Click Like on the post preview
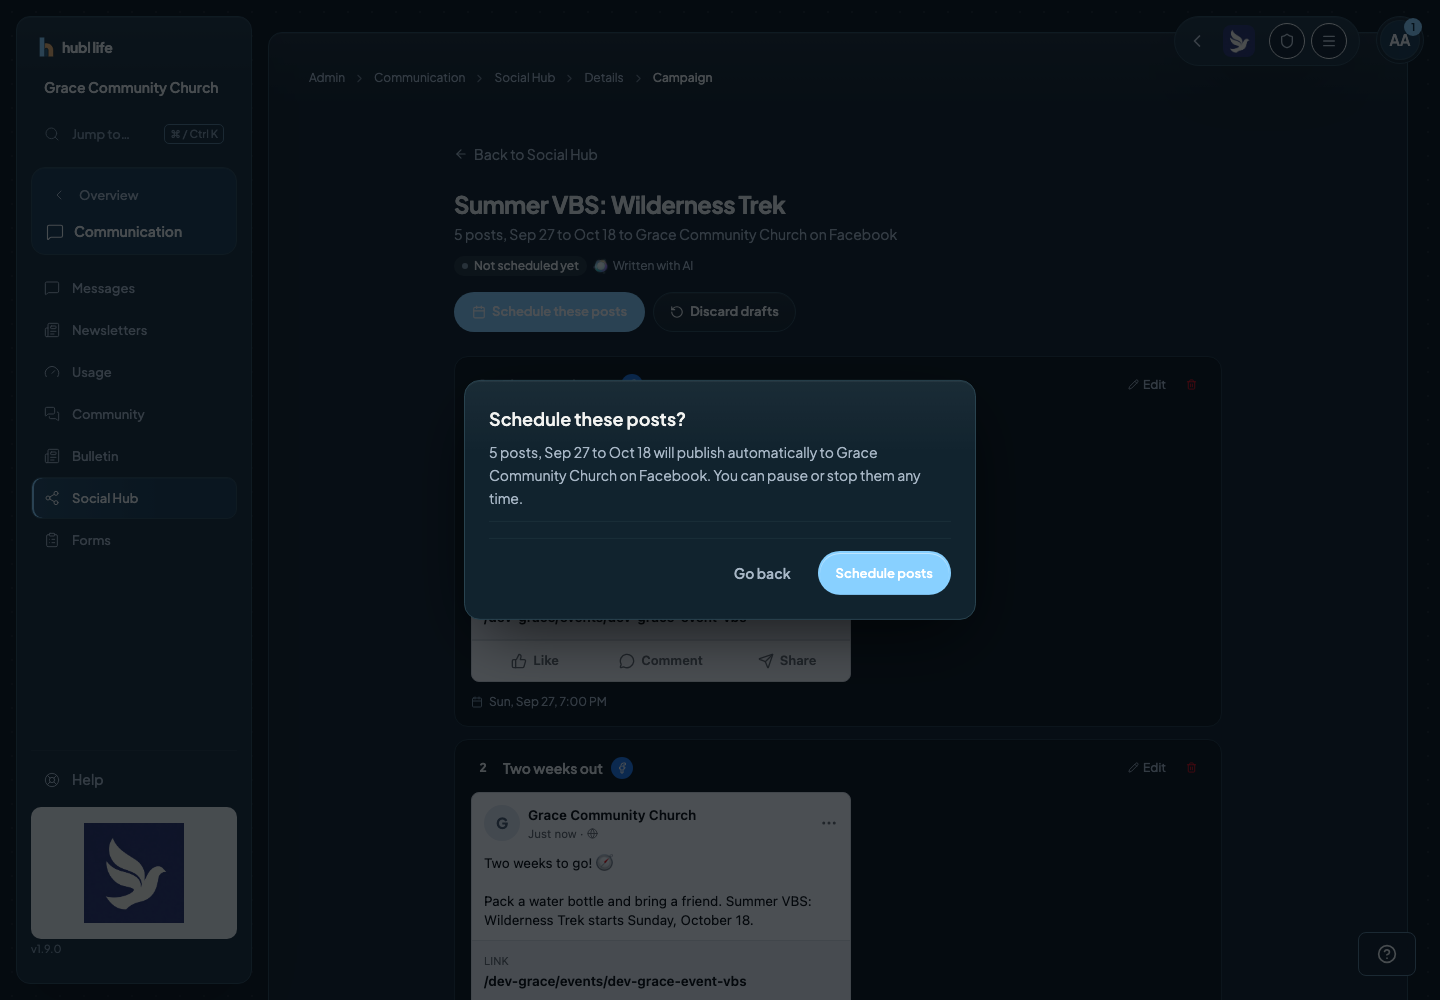This screenshot has height=1000, width=1440. click(x=535, y=661)
